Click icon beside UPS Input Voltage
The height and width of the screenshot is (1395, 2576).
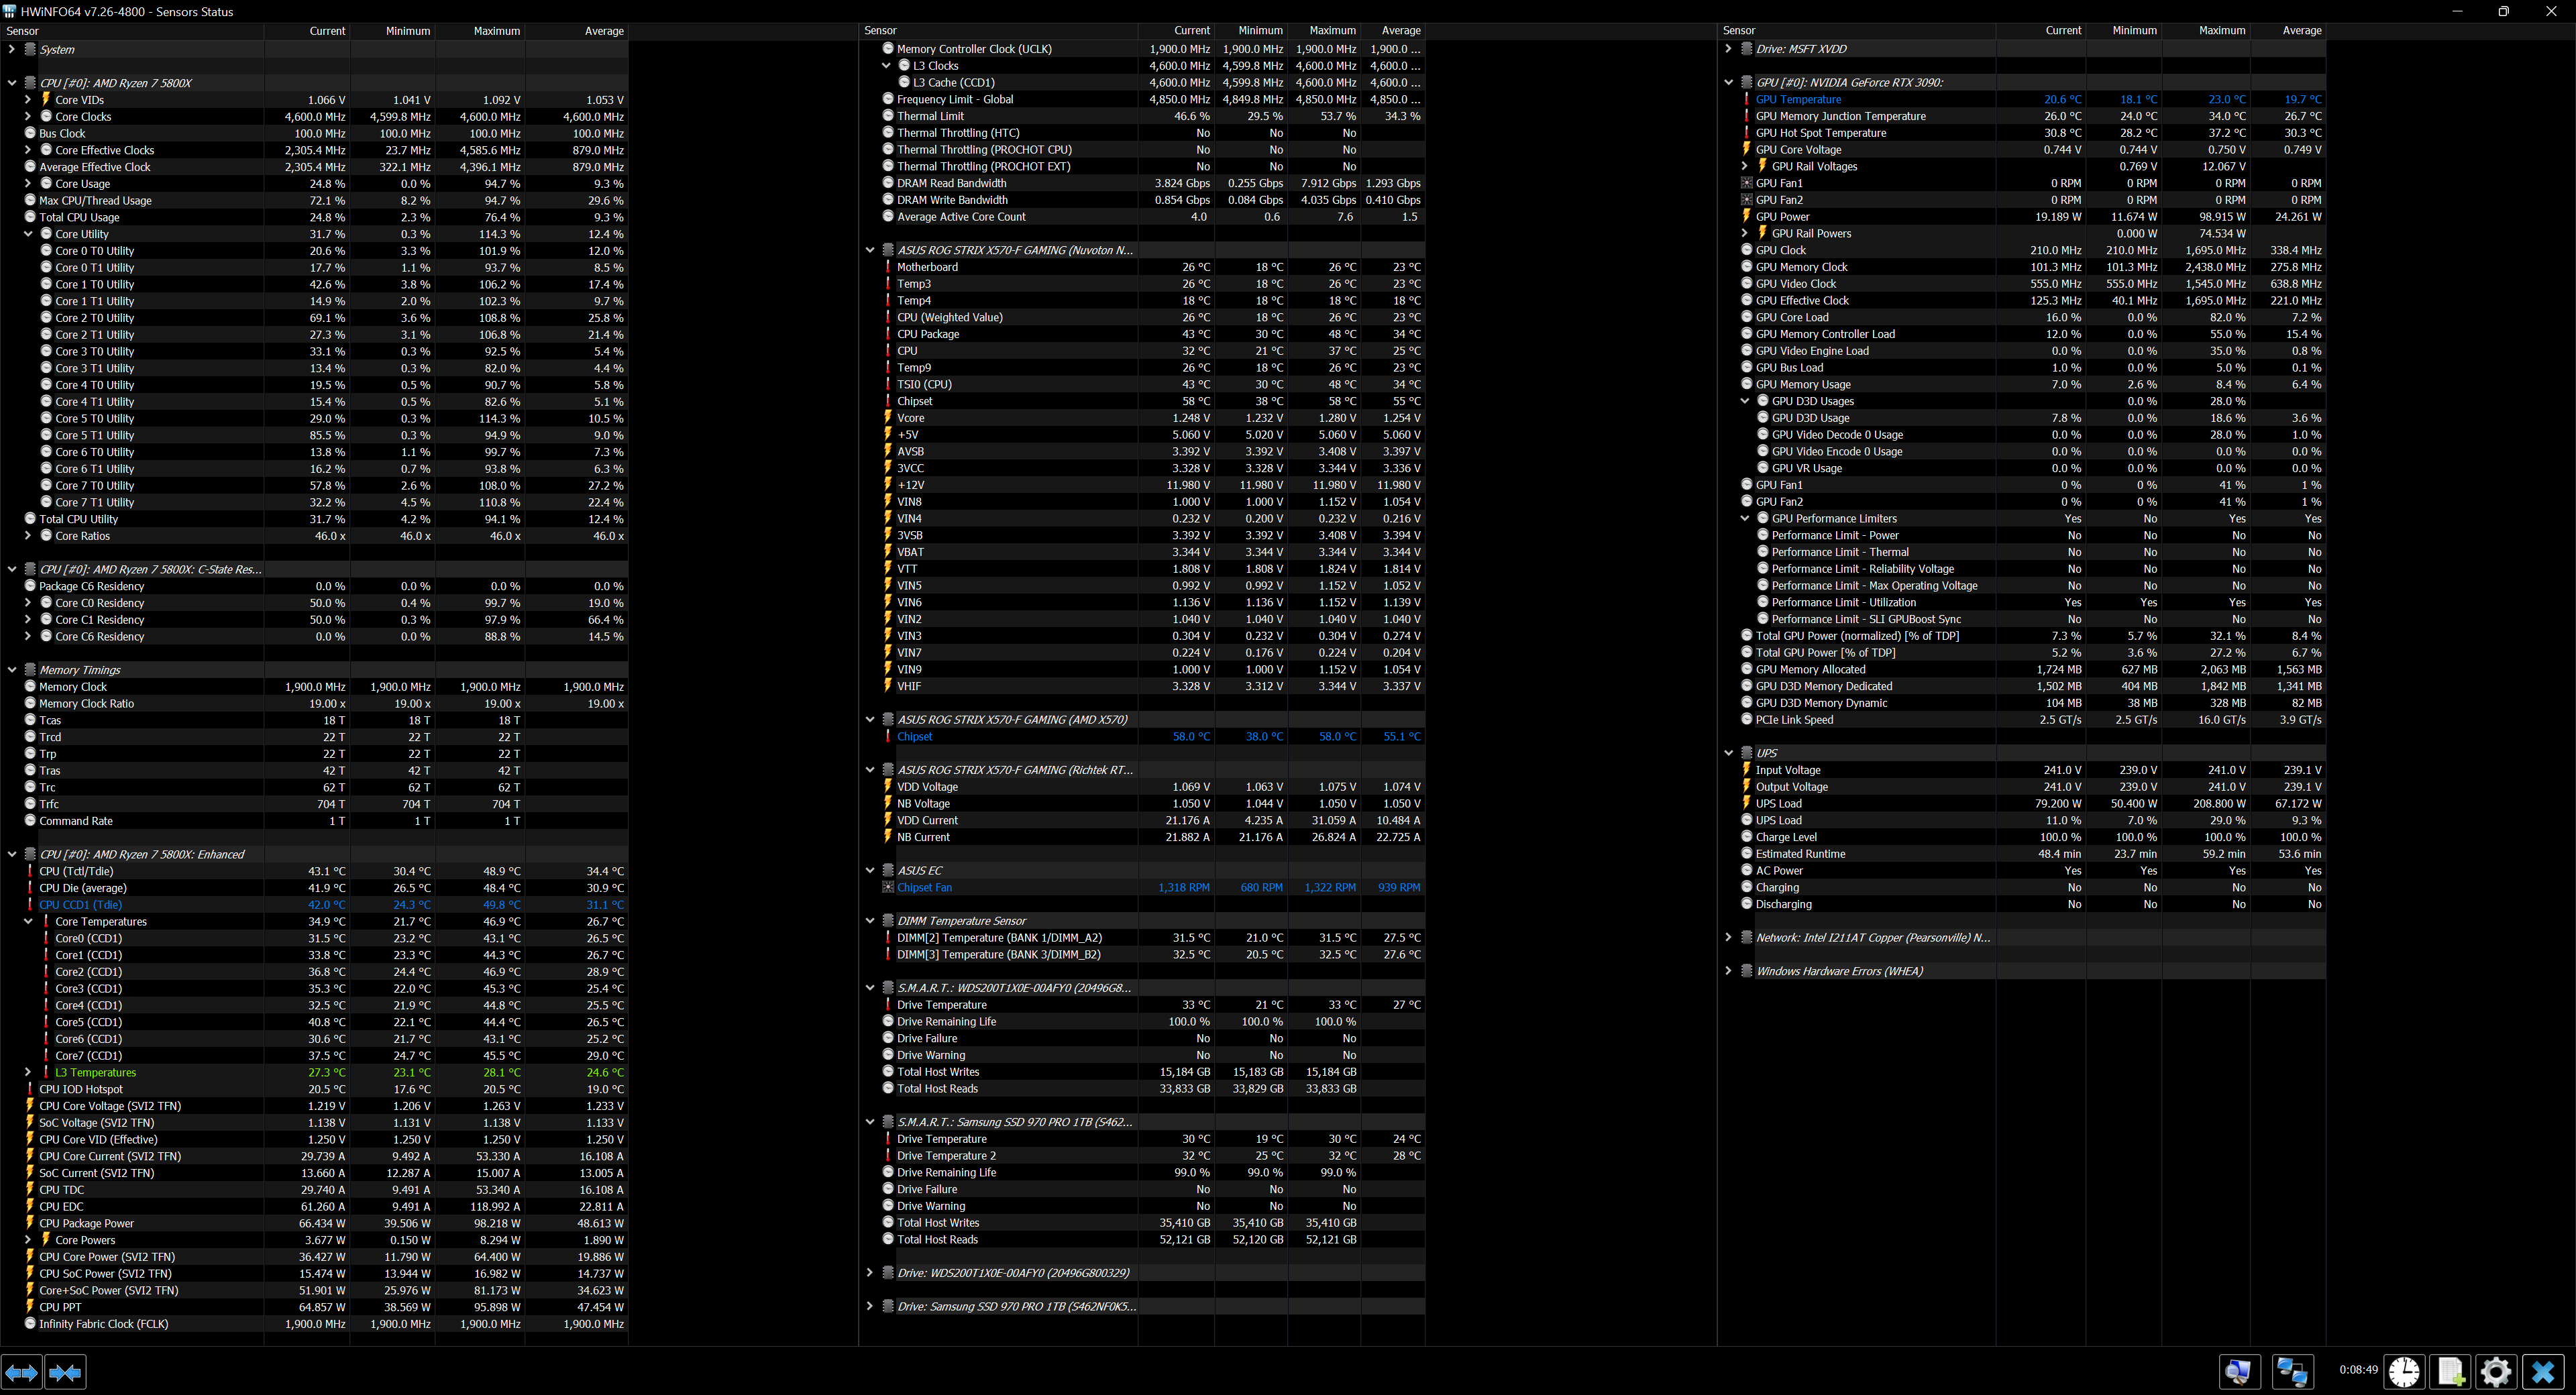1746,769
